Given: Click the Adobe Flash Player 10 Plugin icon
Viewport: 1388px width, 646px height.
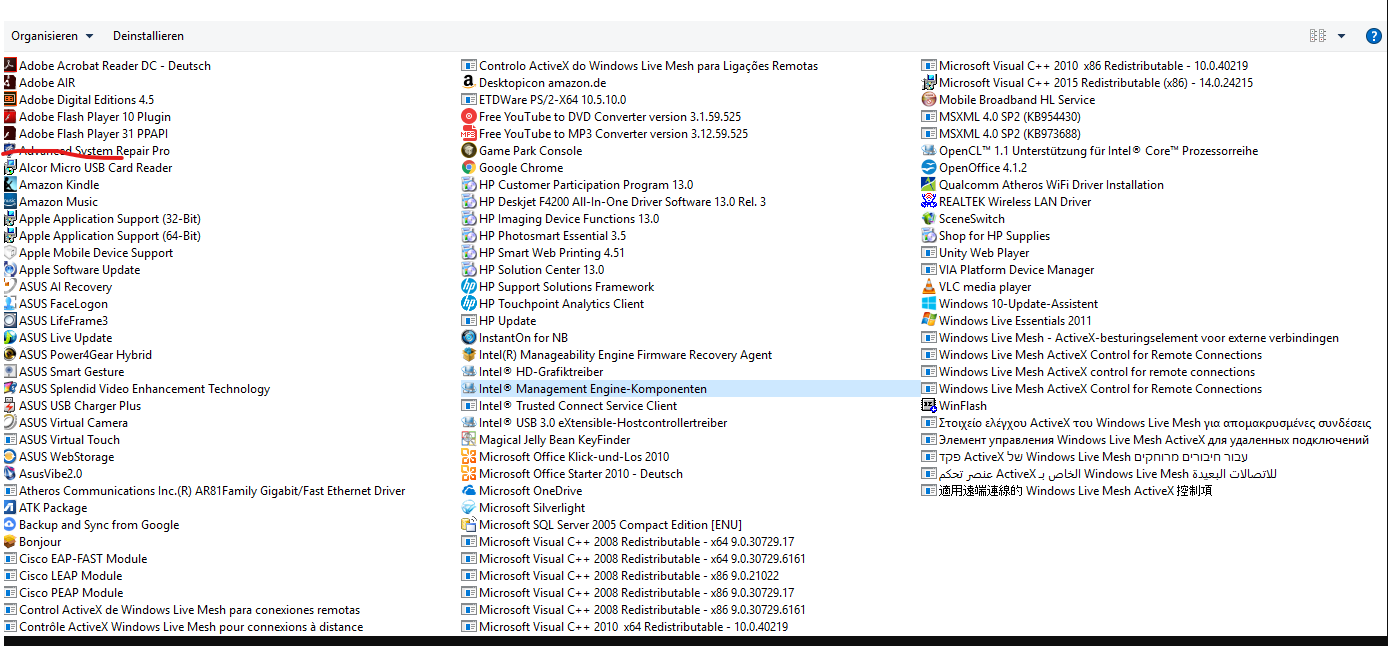Looking at the screenshot, I should click(x=10, y=117).
